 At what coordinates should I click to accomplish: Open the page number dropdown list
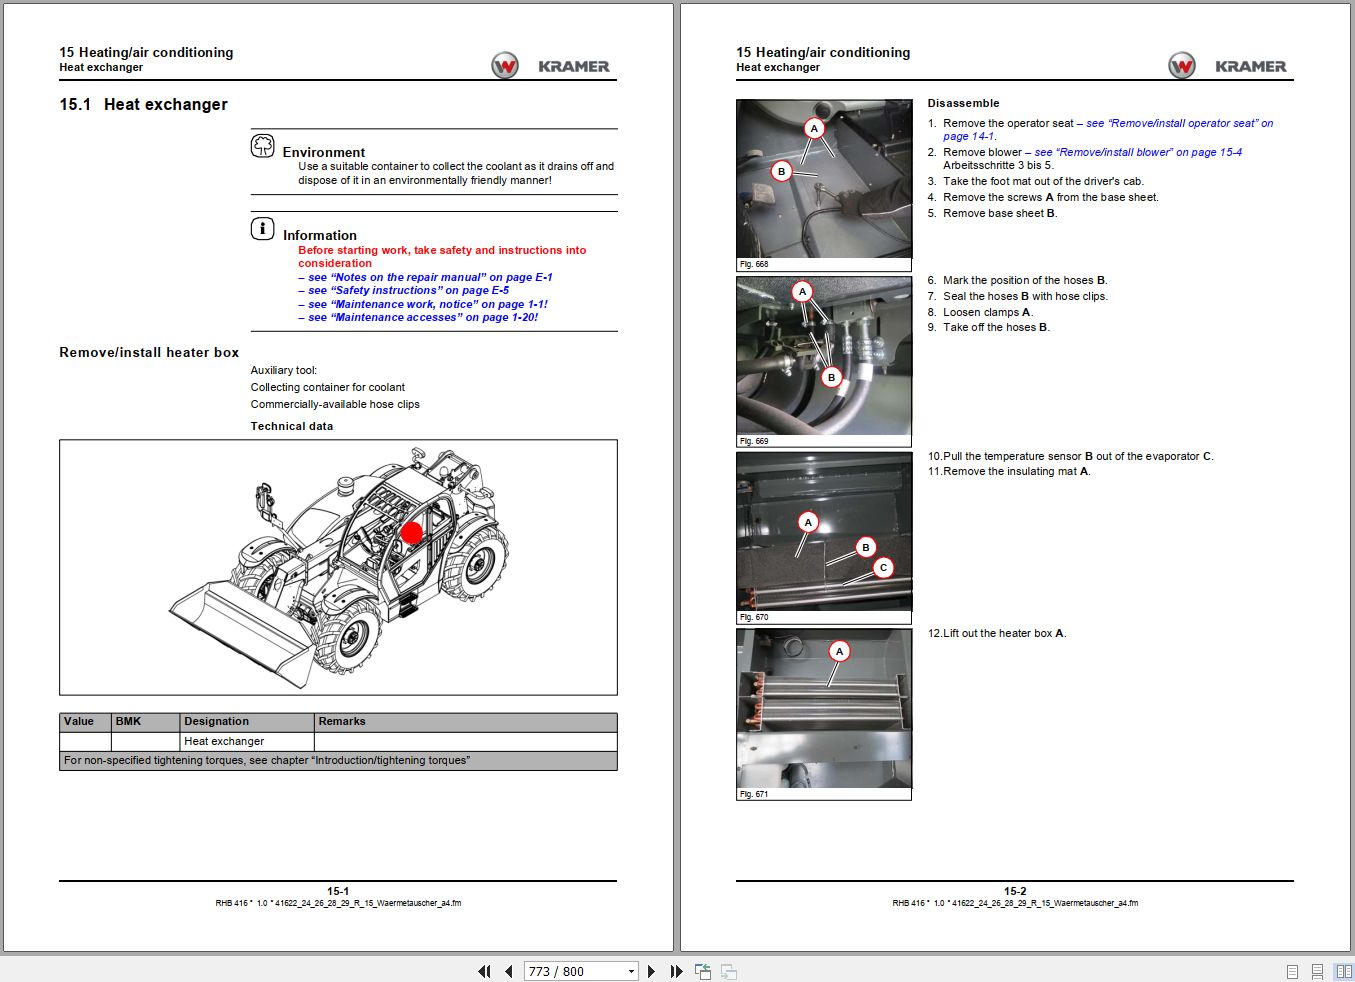tap(631, 971)
